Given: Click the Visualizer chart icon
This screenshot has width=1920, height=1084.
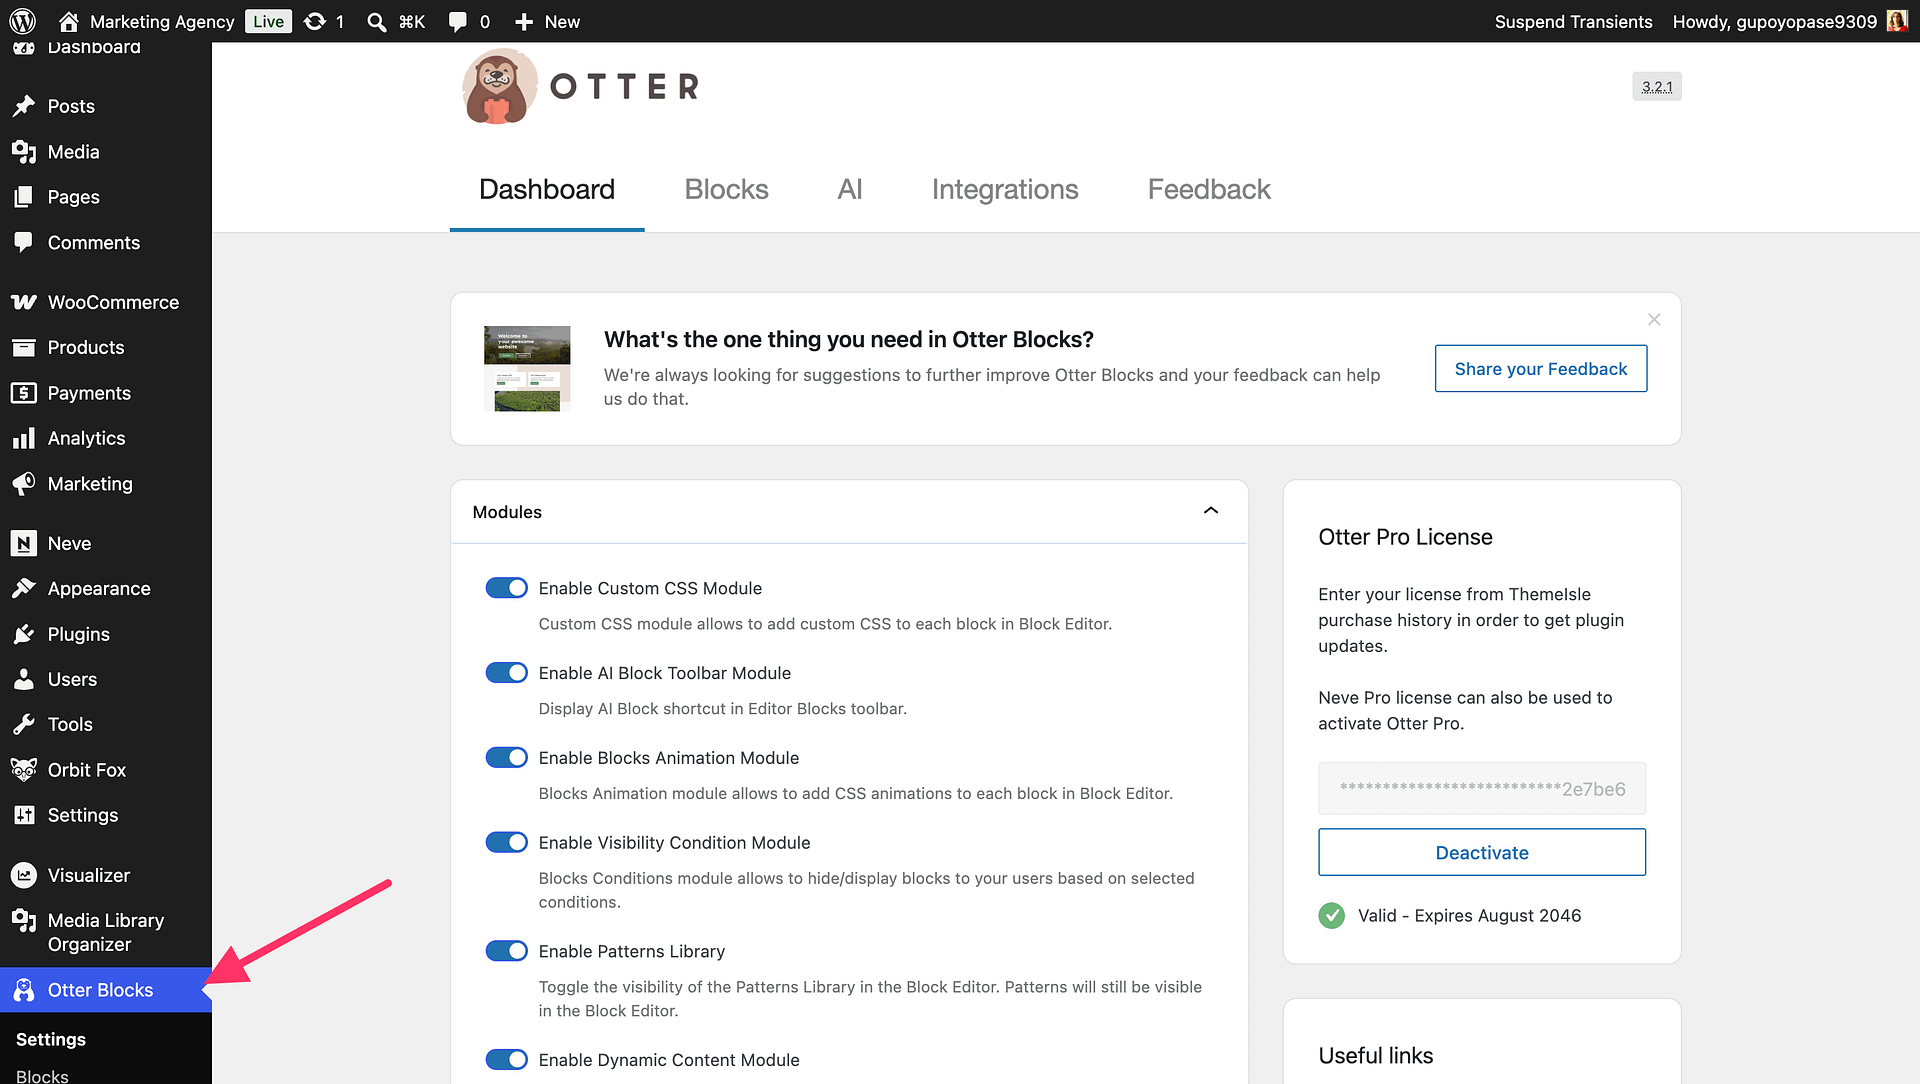Looking at the screenshot, I should click(x=24, y=875).
